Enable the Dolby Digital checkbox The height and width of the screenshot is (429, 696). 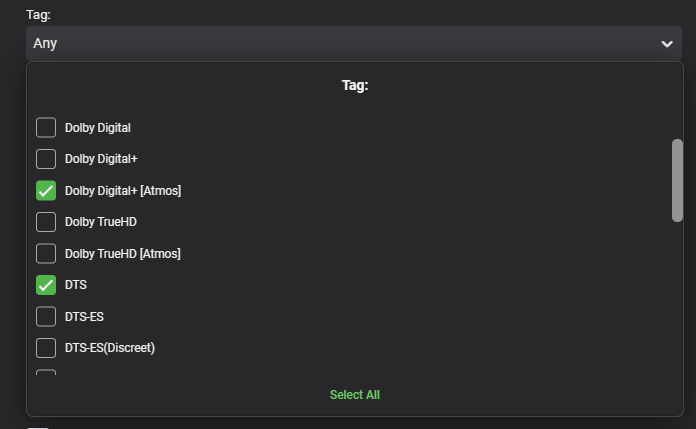46,127
